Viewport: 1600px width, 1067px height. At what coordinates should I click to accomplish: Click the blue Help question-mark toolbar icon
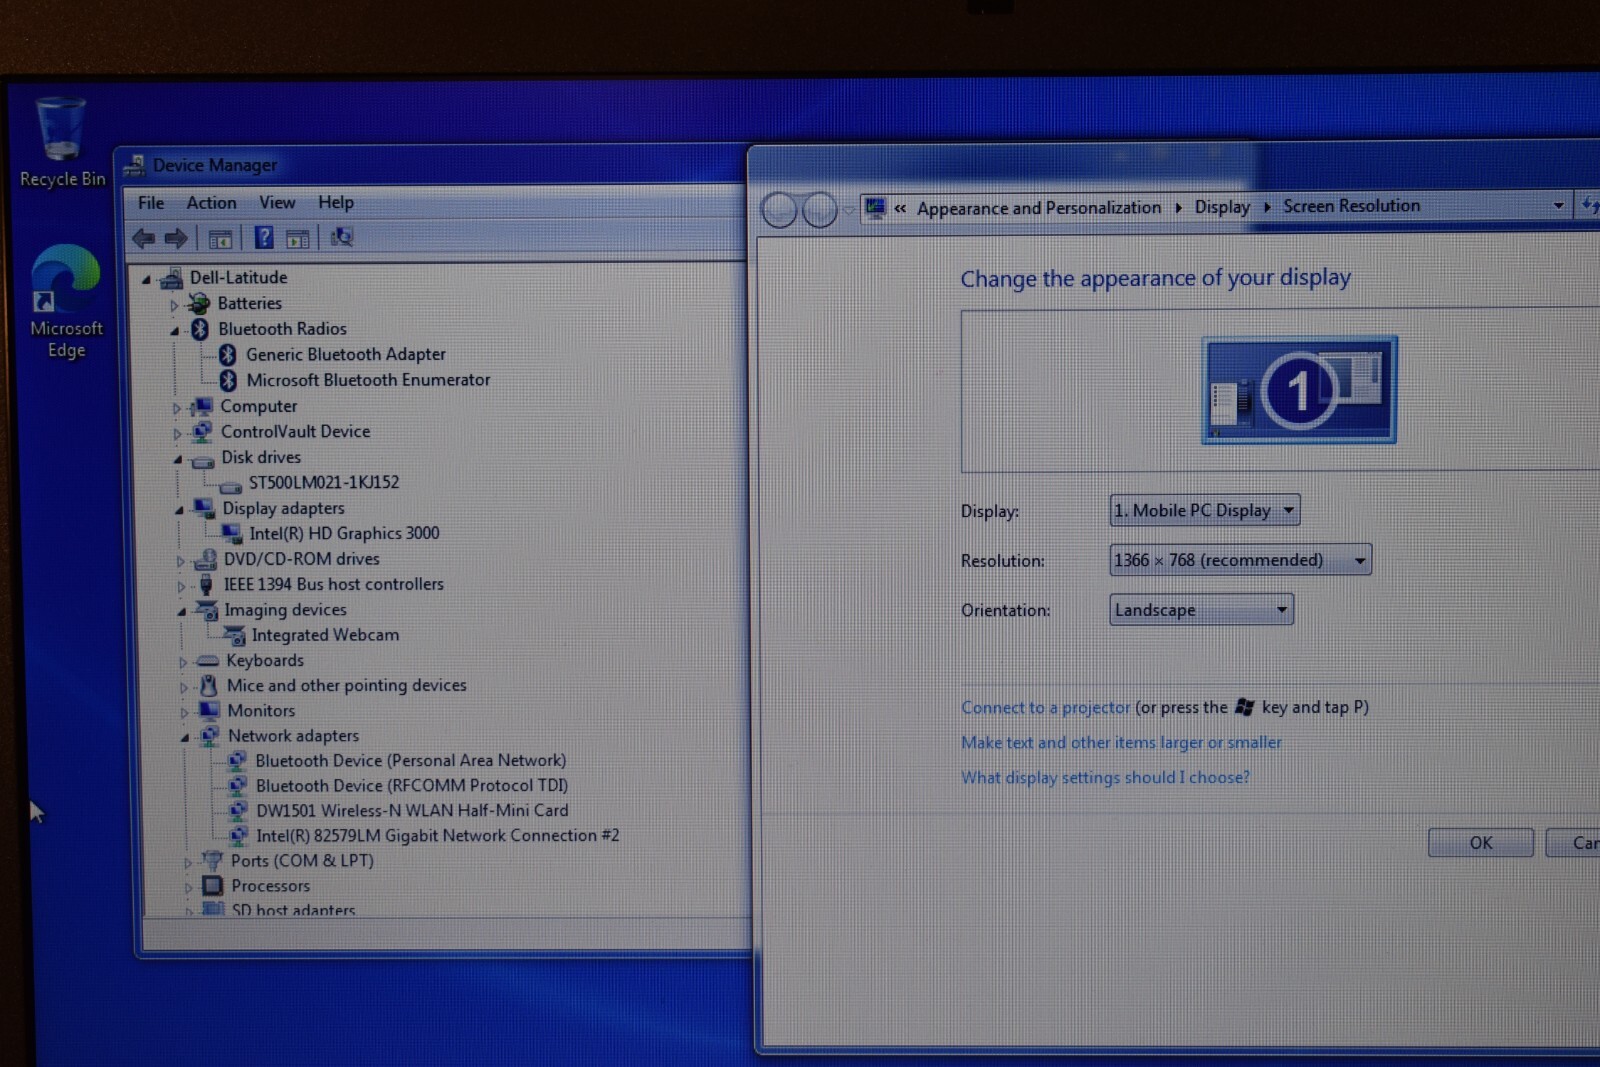(263, 237)
